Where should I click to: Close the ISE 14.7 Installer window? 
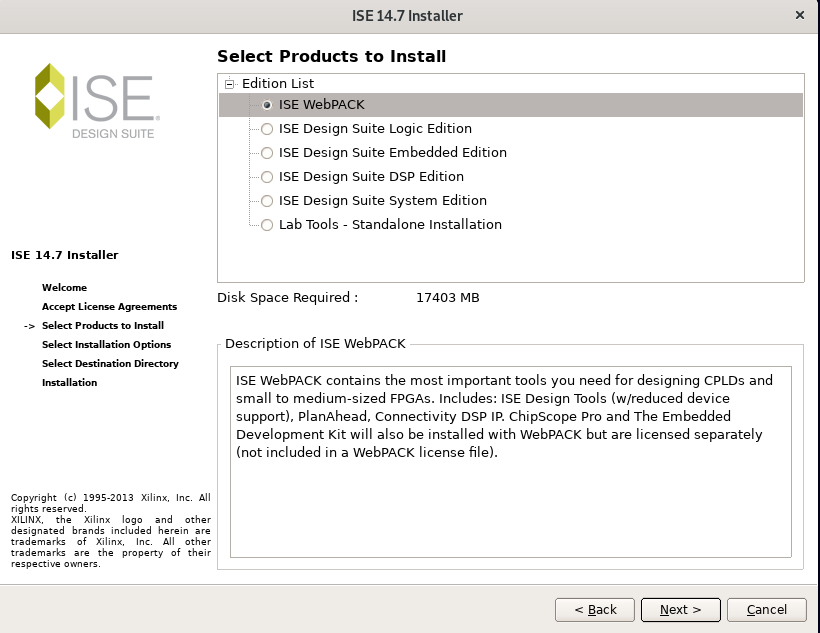coord(800,15)
